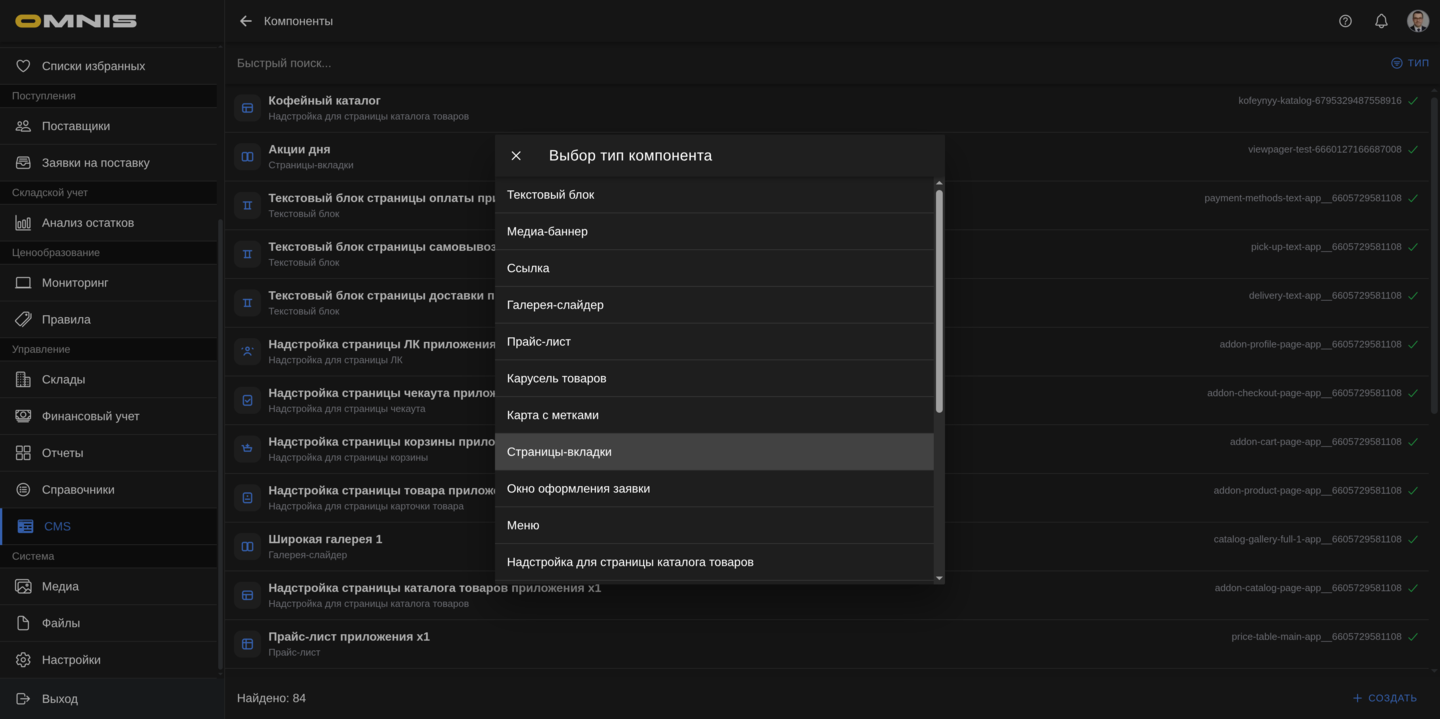Click the Поступления section header

pos(44,96)
